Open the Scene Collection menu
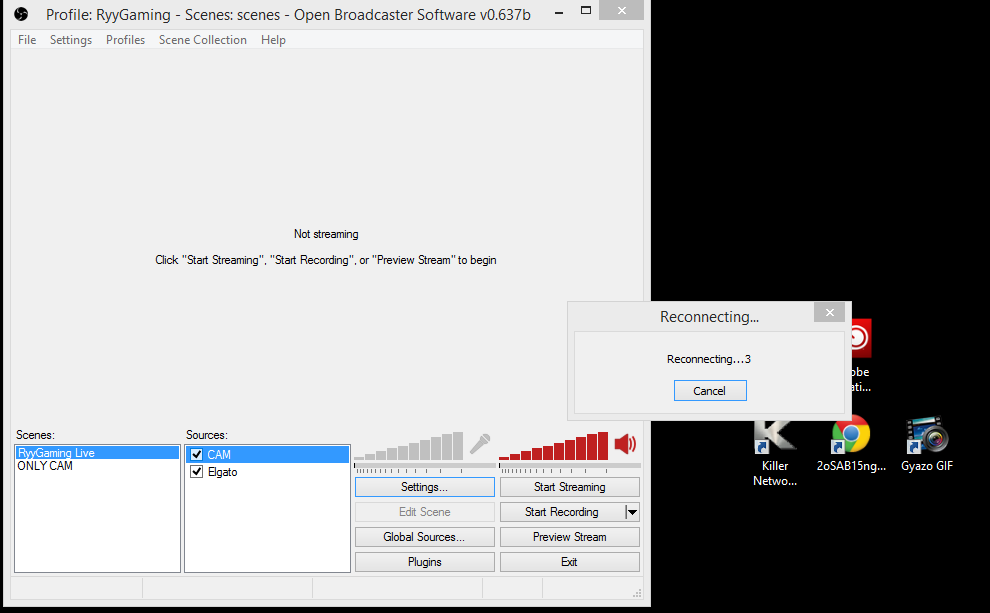Viewport: 990px width, 613px height. (x=203, y=40)
